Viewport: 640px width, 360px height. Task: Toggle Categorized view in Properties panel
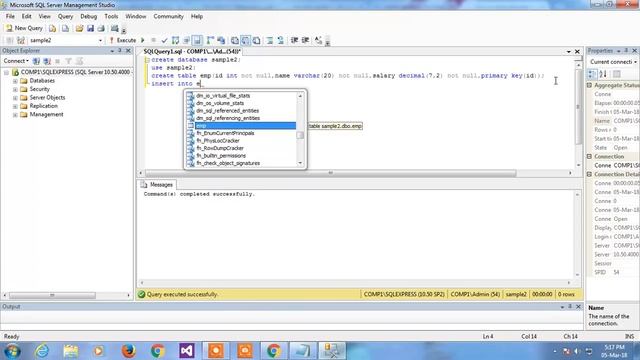[x=592, y=74]
